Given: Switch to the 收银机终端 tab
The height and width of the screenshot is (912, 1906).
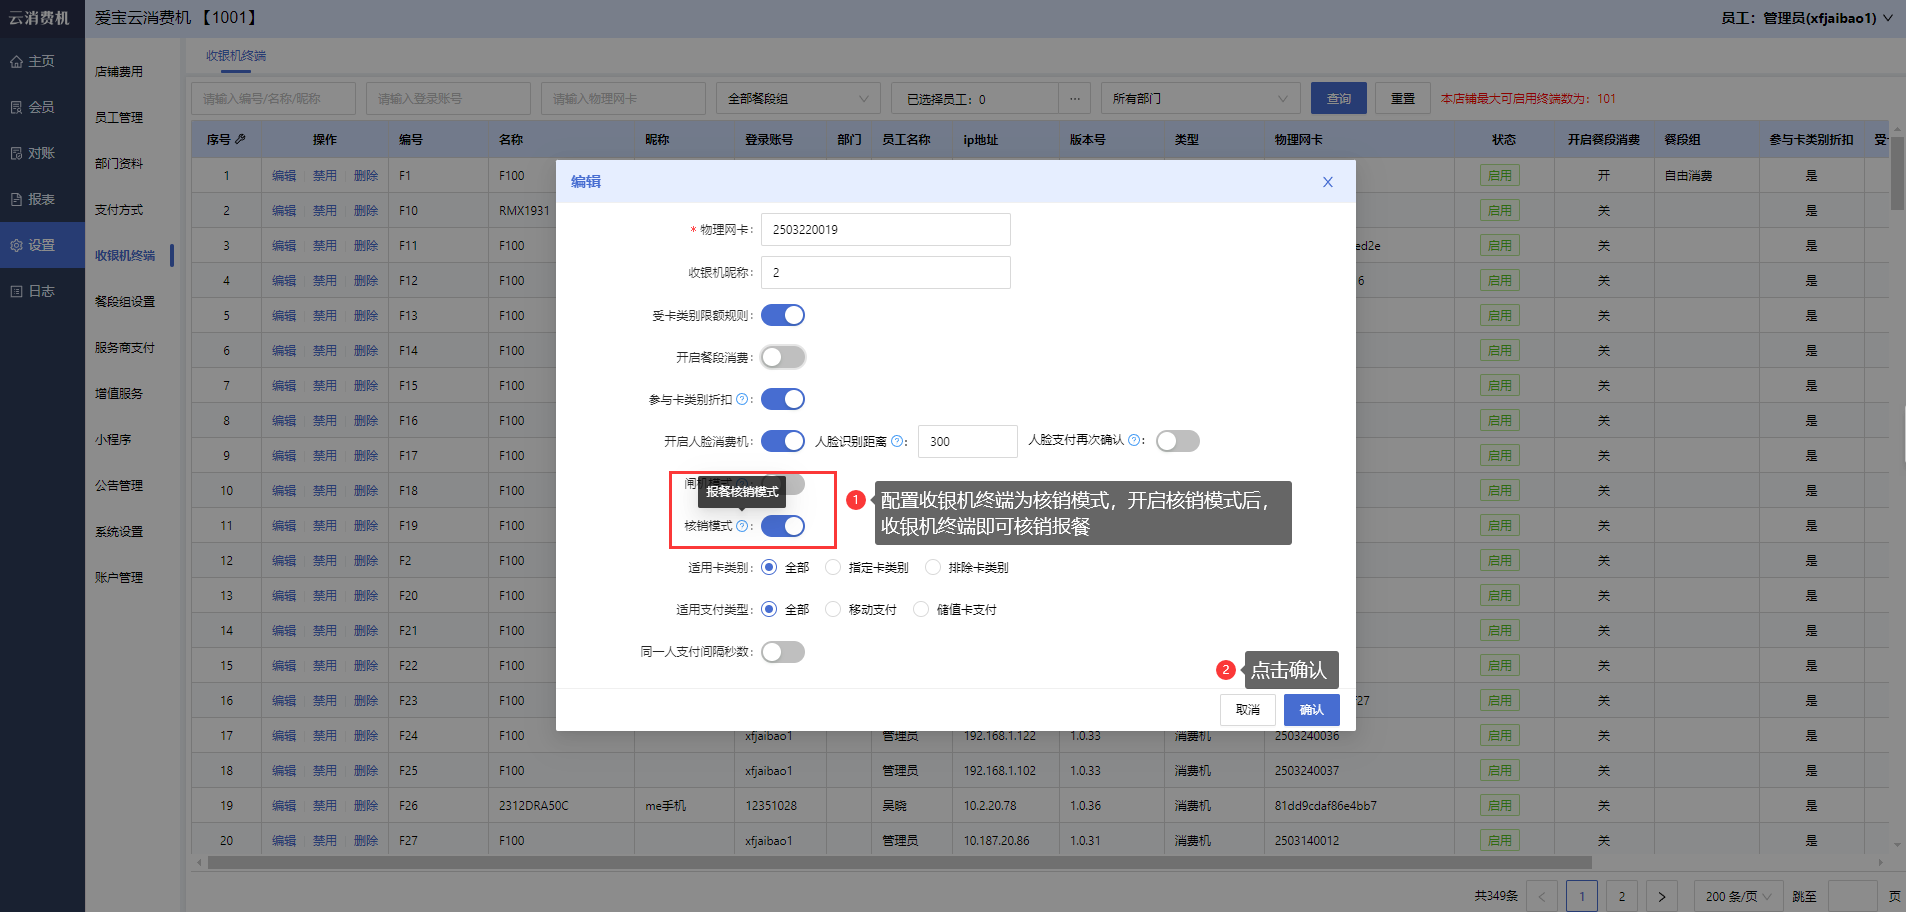Looking at the screenshot, I should tap(236, 56).
